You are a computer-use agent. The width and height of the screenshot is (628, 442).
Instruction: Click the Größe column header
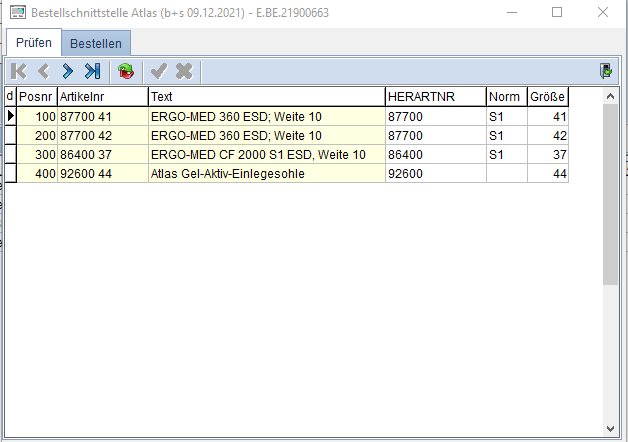pyautogui.click(x=548, y=97)
